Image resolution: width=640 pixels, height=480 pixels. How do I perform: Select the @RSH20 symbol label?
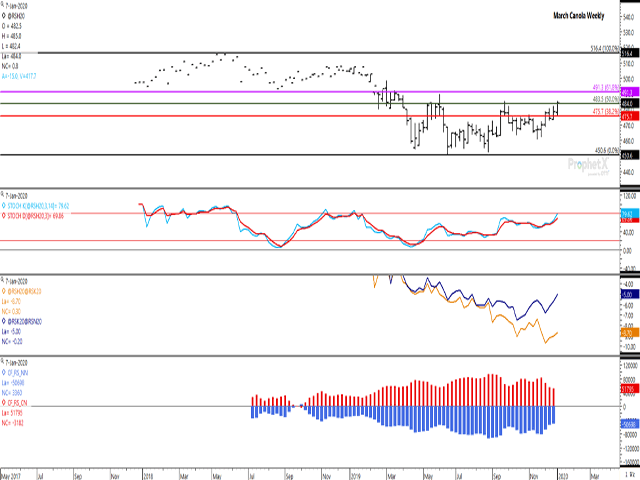(x=16, y=16)
